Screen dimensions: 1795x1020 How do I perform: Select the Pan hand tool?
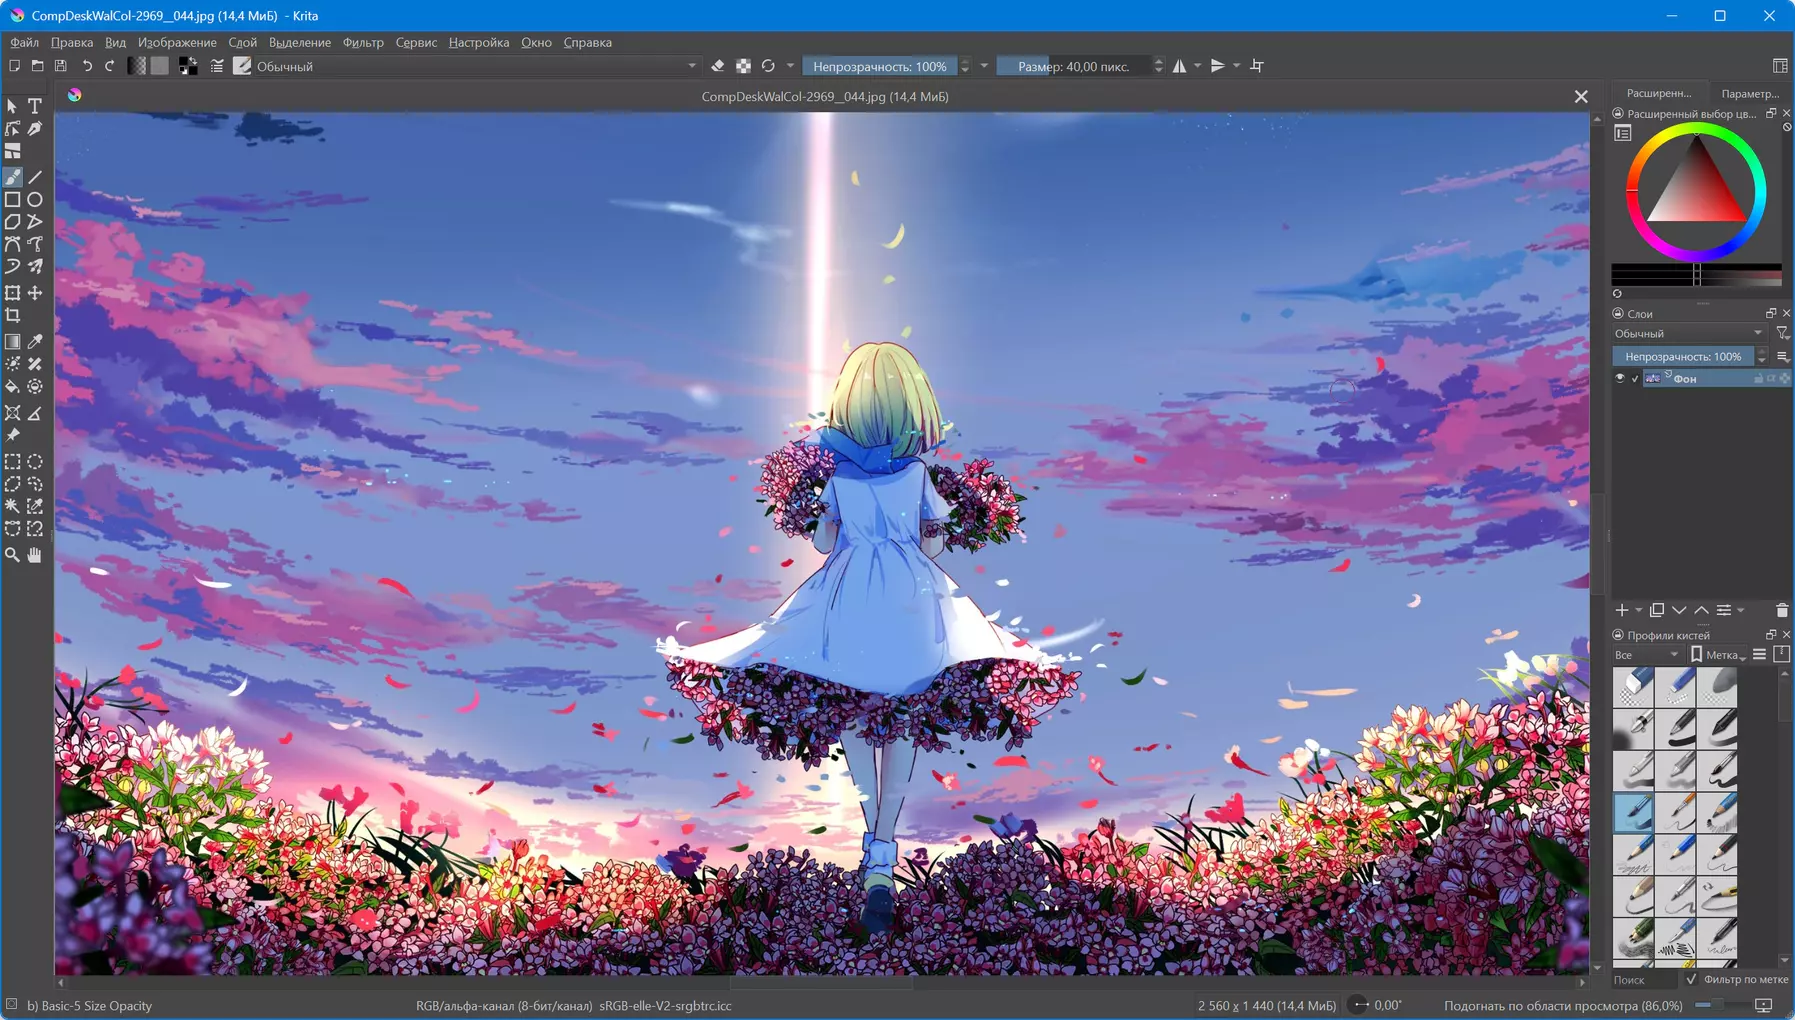(x=35, y=555)
